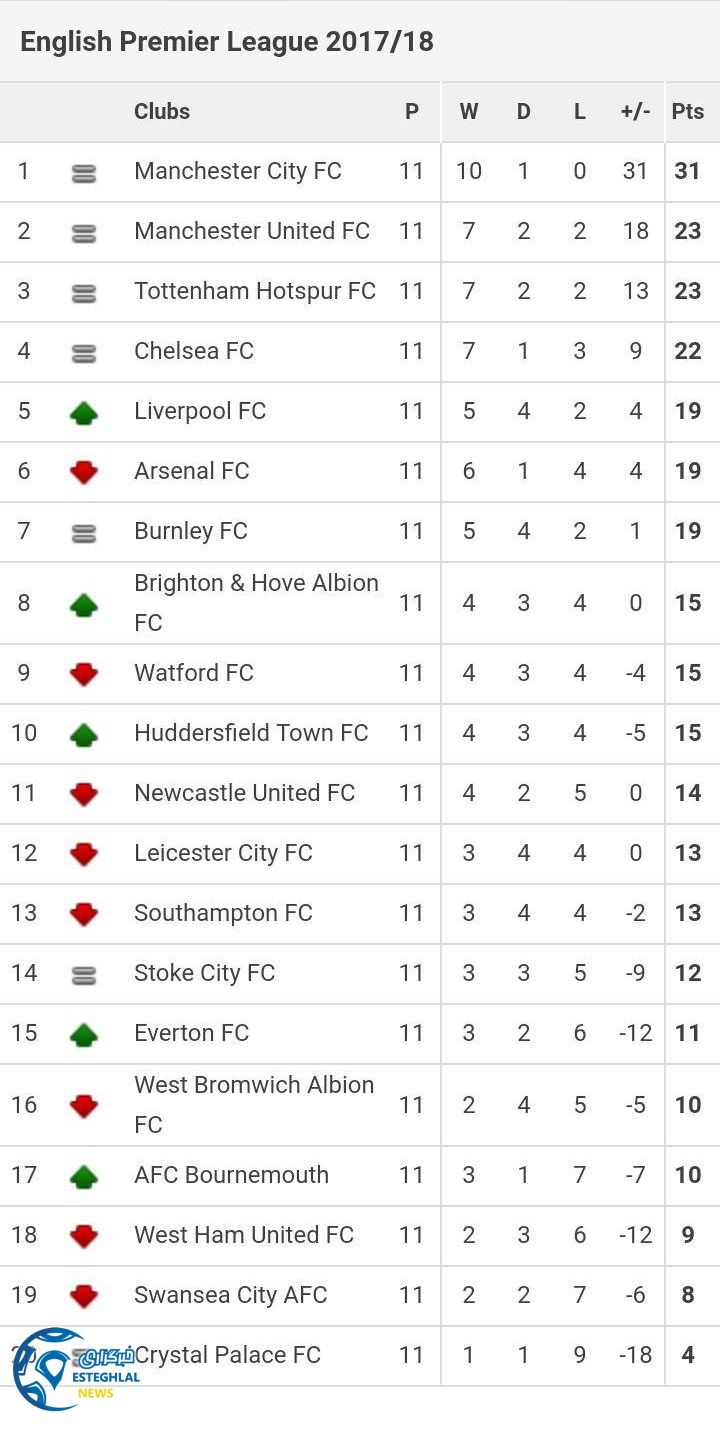Click Manchester City unchanged position icon
Viewport: 720px width, 1433px height.
tap(84, 173)
